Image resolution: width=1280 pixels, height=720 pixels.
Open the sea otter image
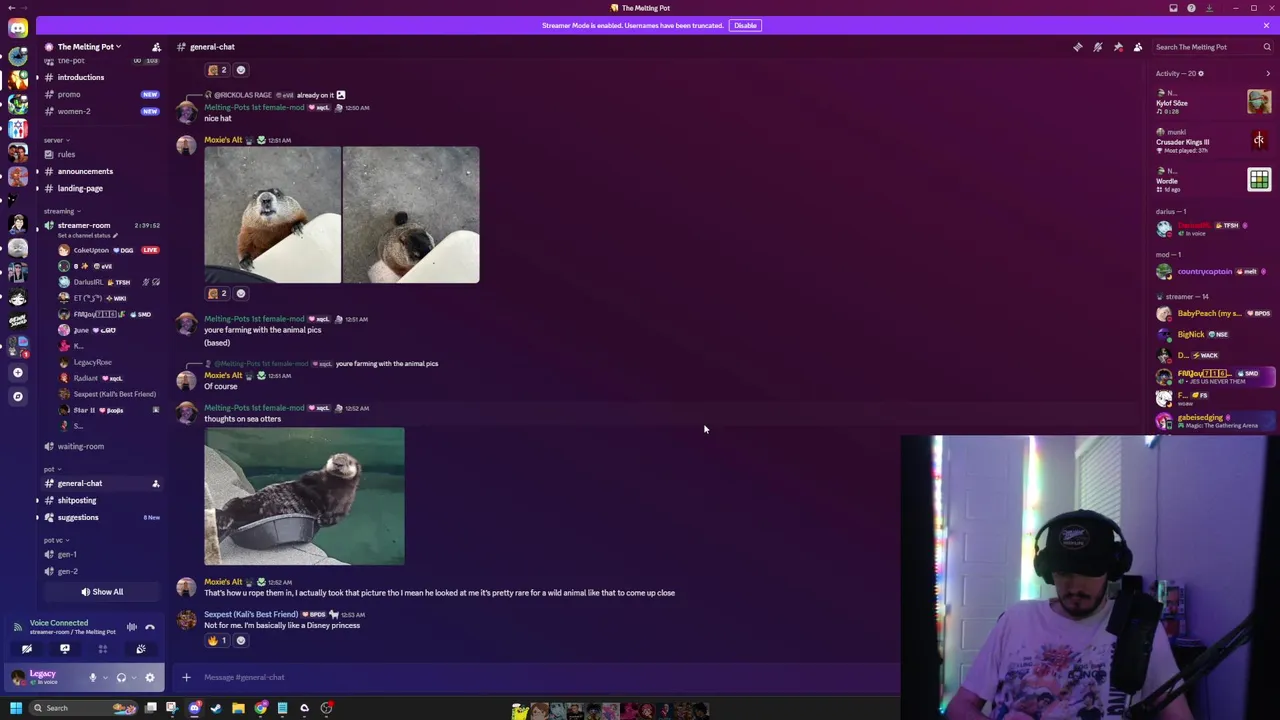coord(304,497)
